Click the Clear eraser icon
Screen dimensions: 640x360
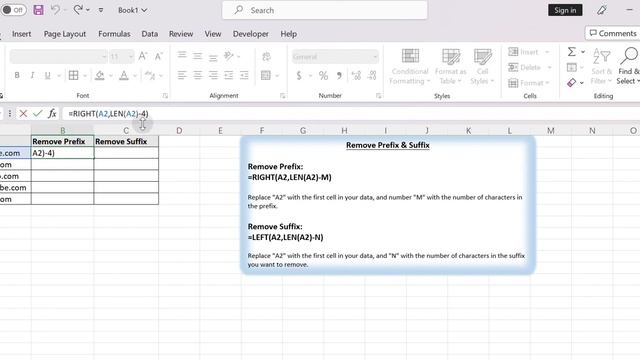point(572,83)
